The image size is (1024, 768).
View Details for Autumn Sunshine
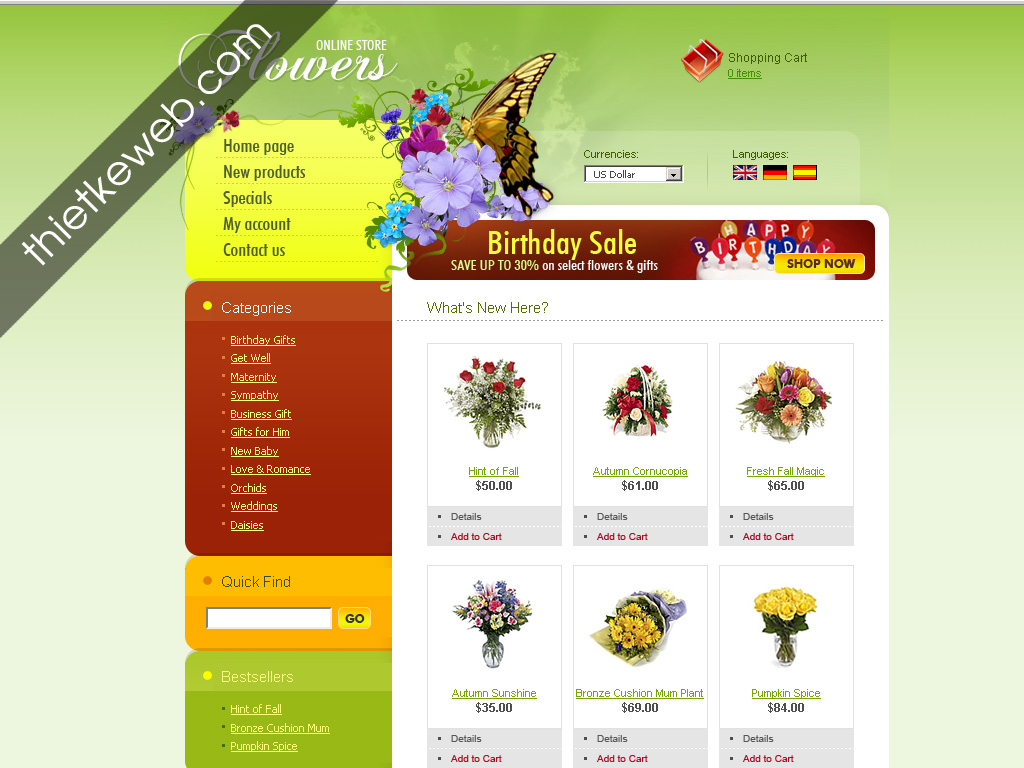[x=466, y=739]
